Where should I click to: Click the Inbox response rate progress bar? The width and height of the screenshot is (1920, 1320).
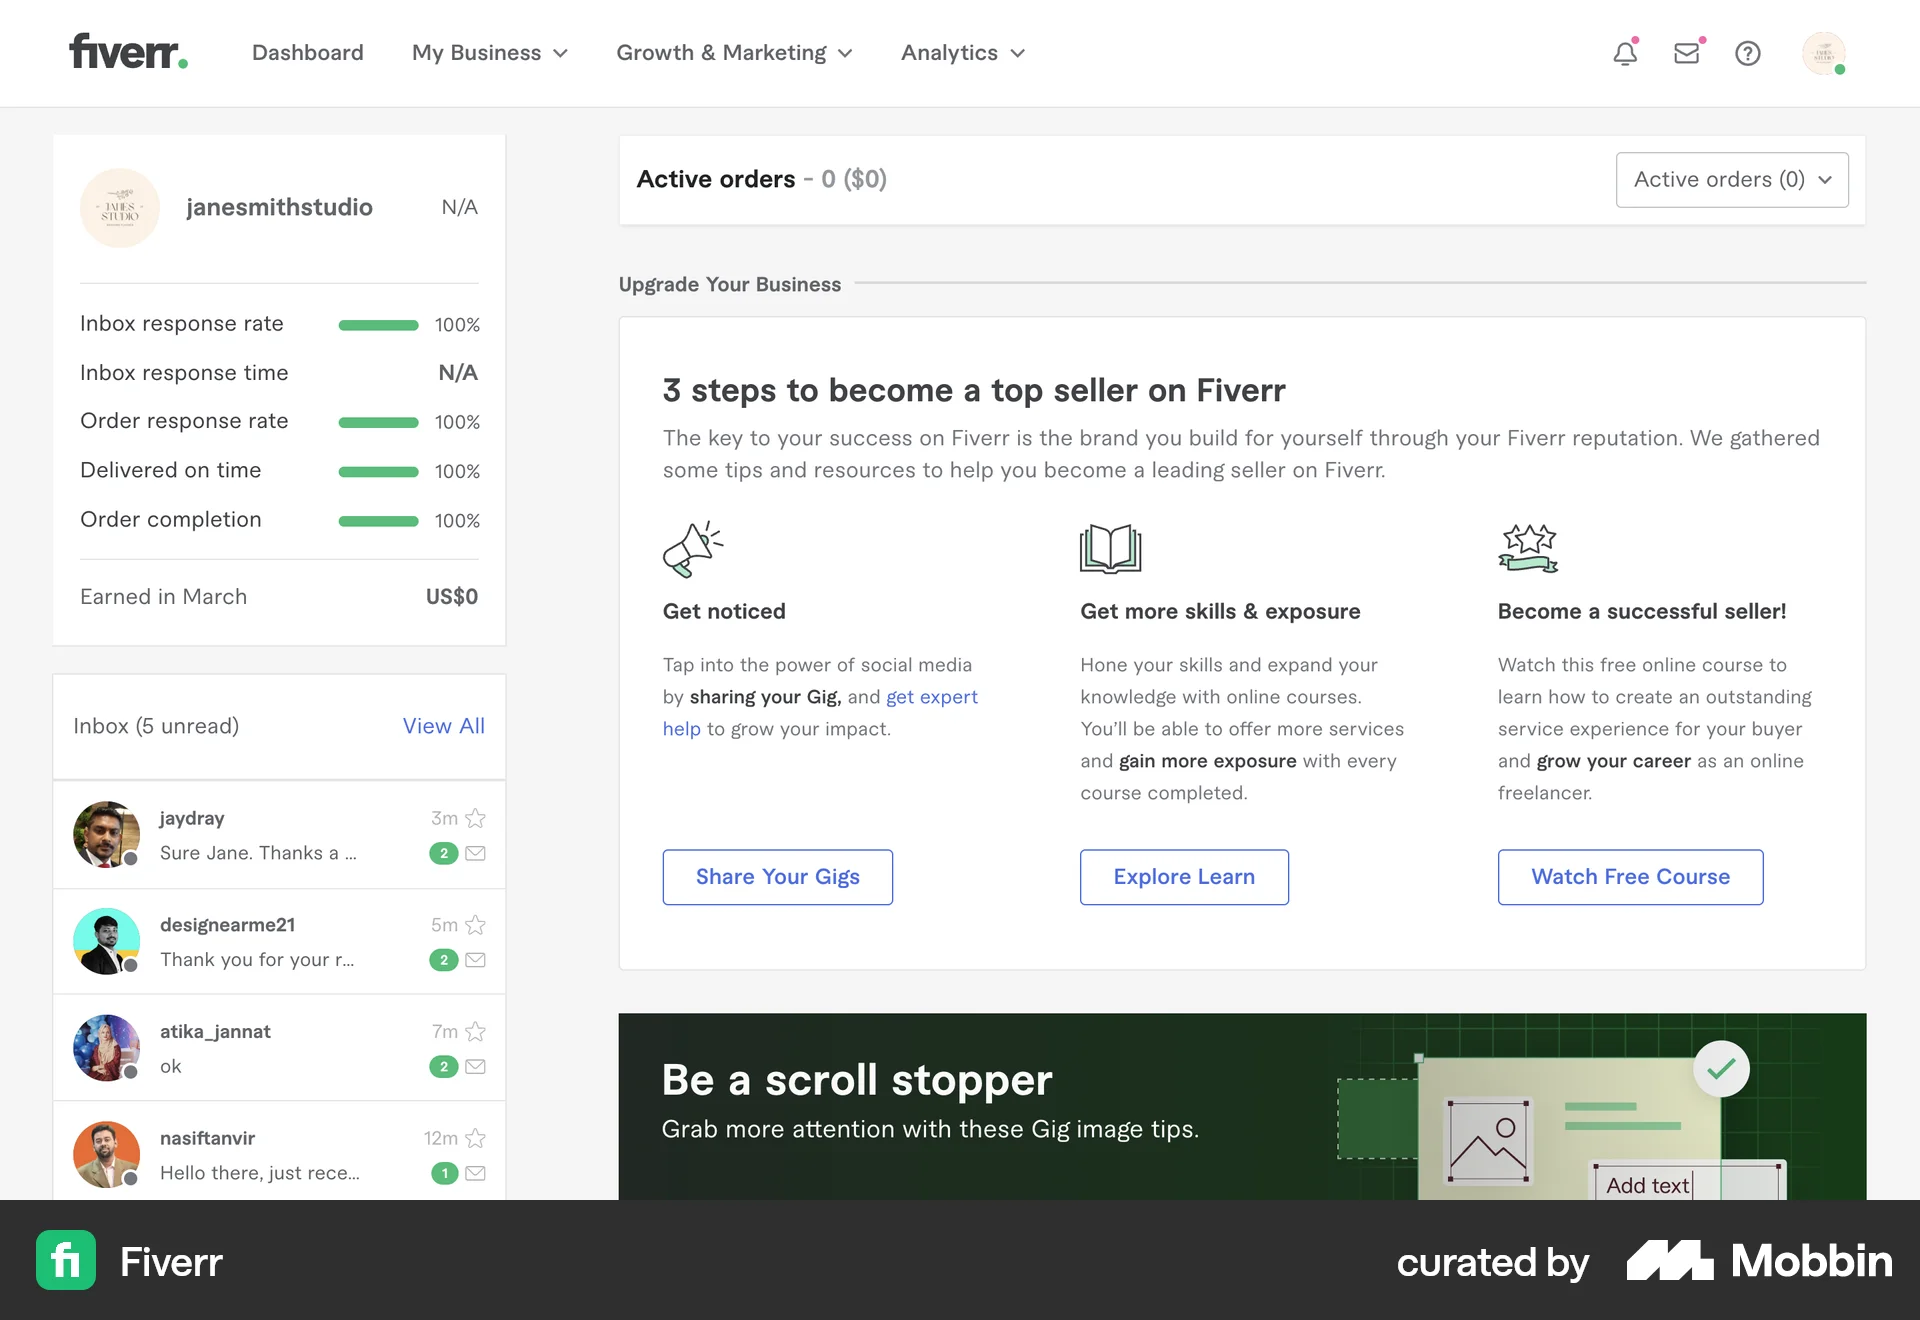pos(377,324)
